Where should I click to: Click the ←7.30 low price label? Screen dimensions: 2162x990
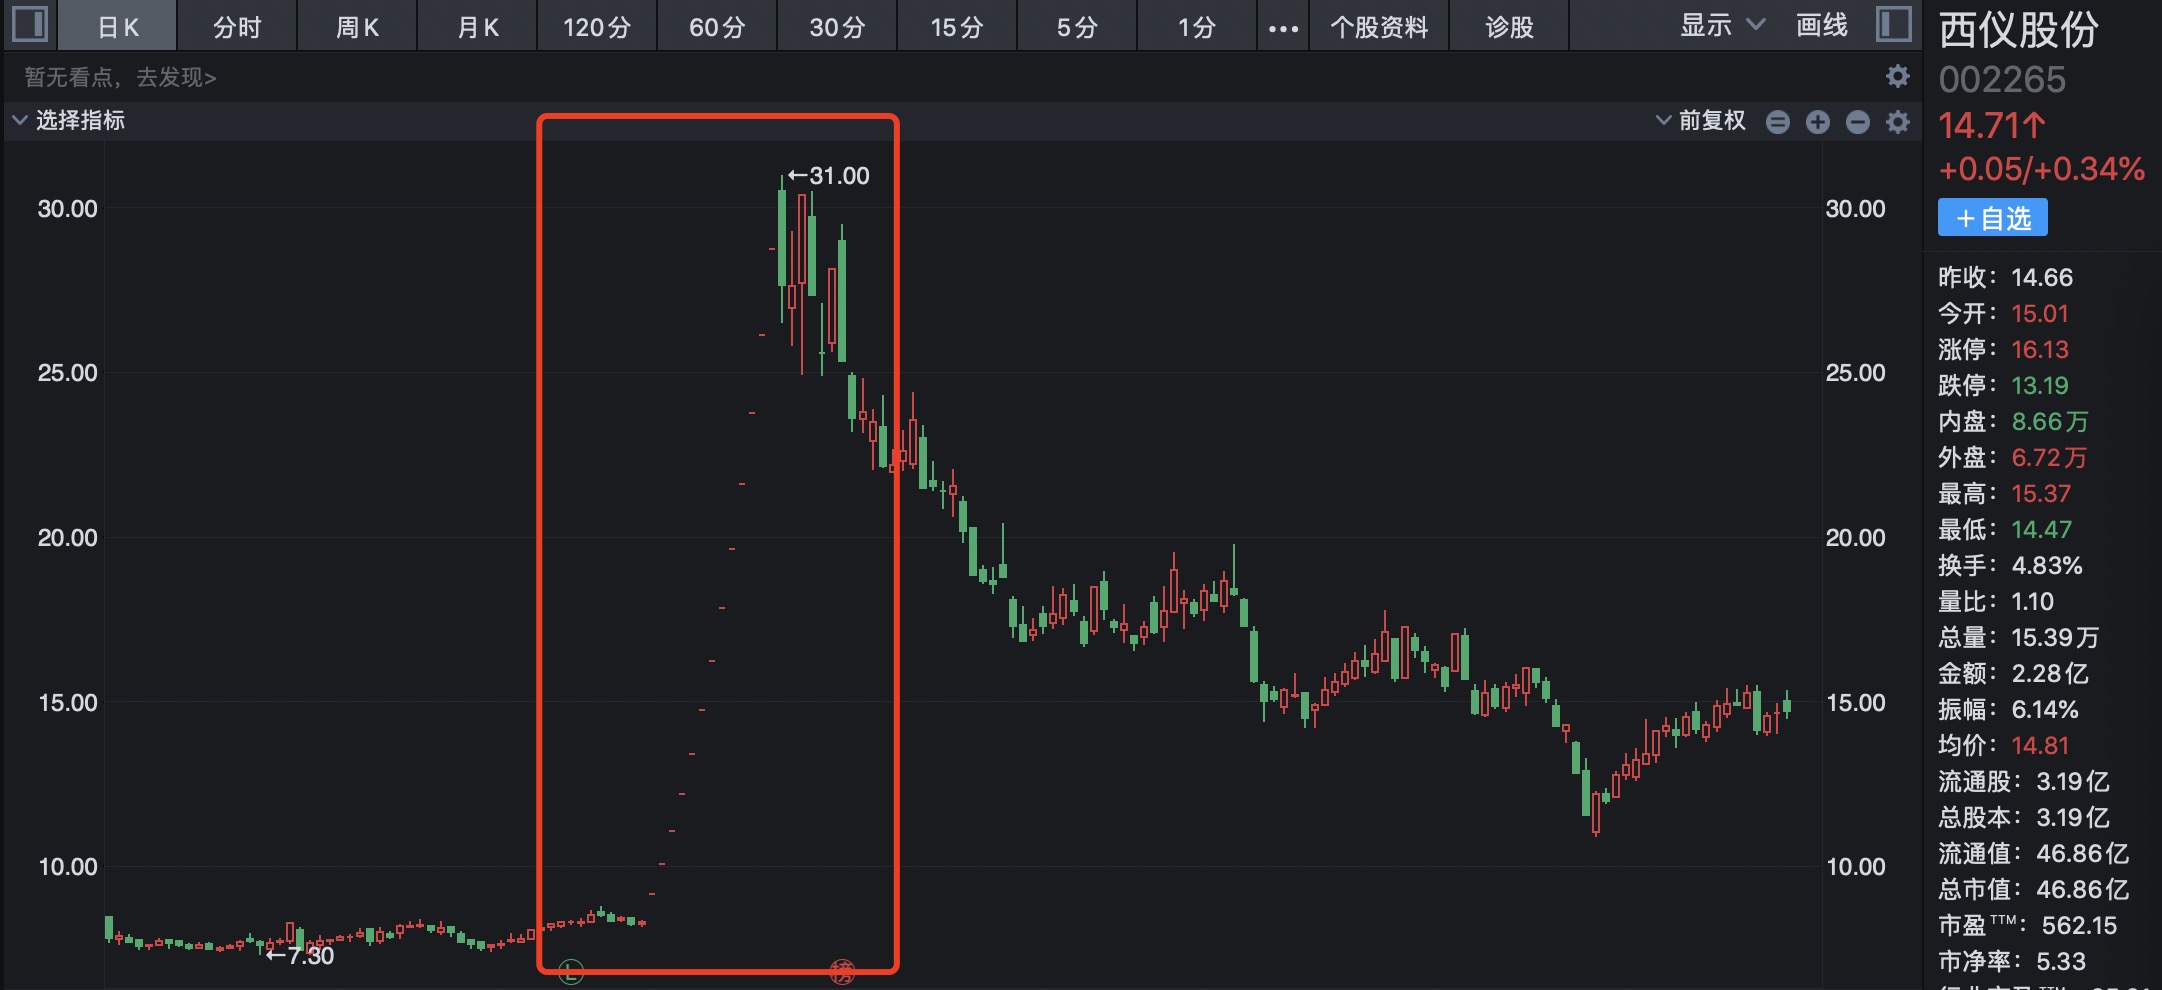click(300, 955)
